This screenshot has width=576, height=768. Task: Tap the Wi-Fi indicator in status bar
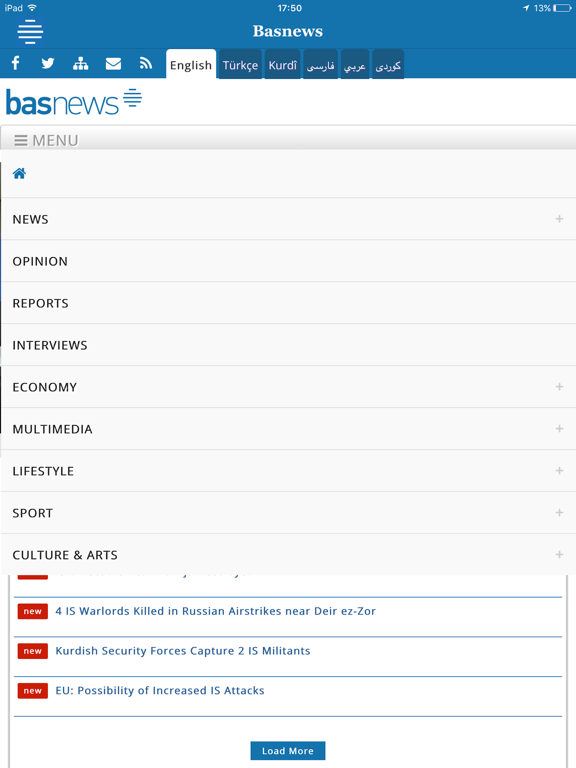[x=32, y=7]
